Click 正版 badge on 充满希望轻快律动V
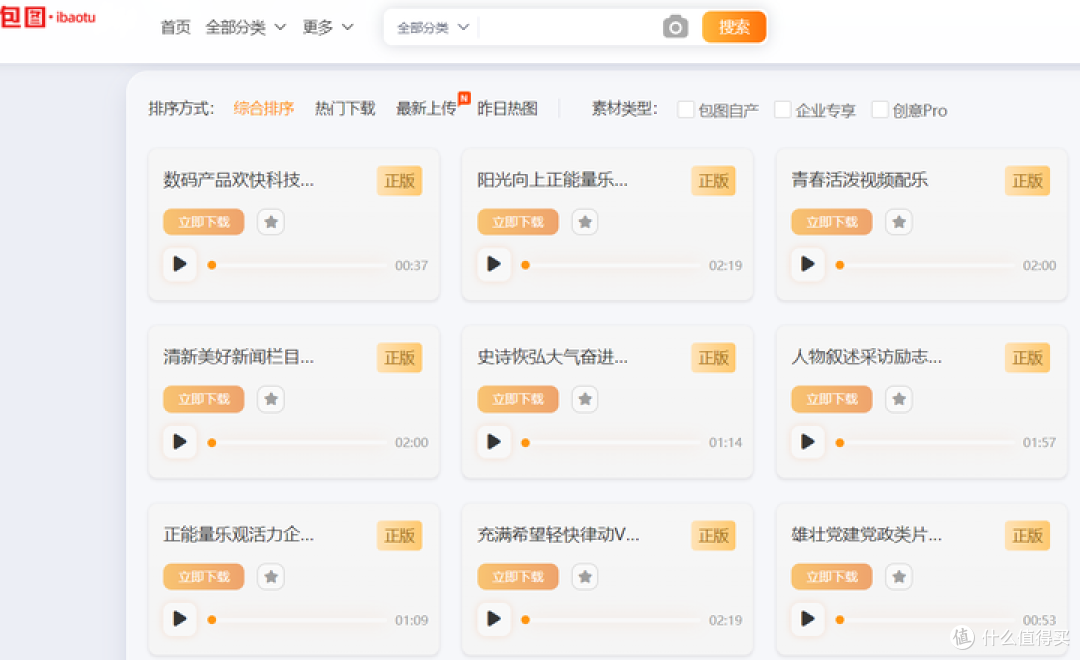Image resolution: width=1080 pixels, height=660 pixels. [x=714, y=535]
